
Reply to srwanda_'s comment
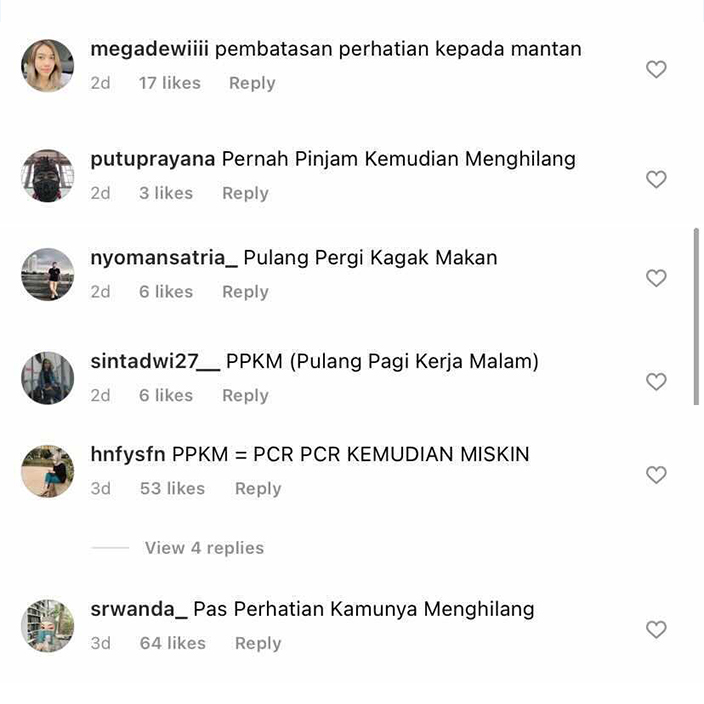click(258, 643)
